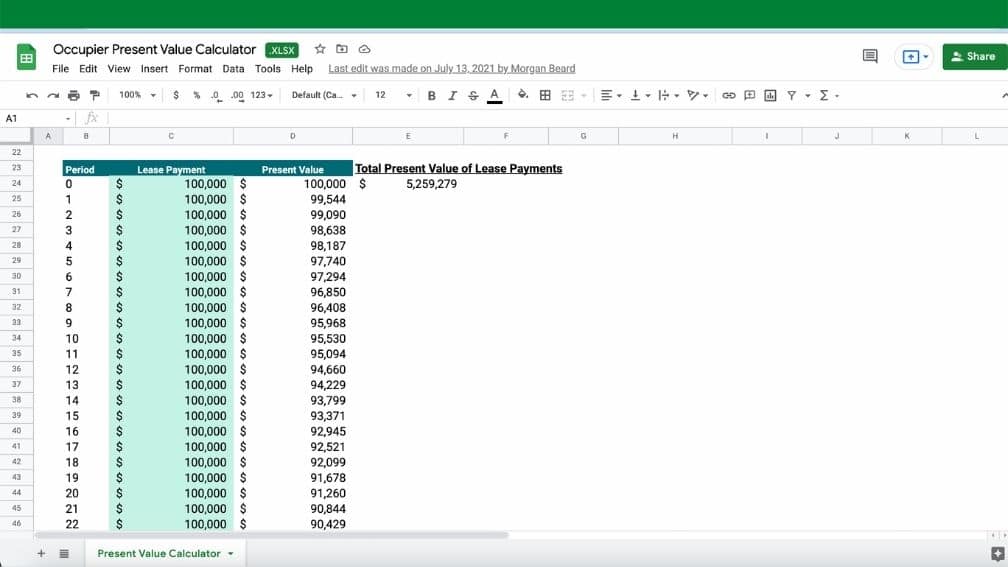Click the Undo icon
This screenshot has width=1008, height=567.
pyautogui.click(x=32, y=96)
